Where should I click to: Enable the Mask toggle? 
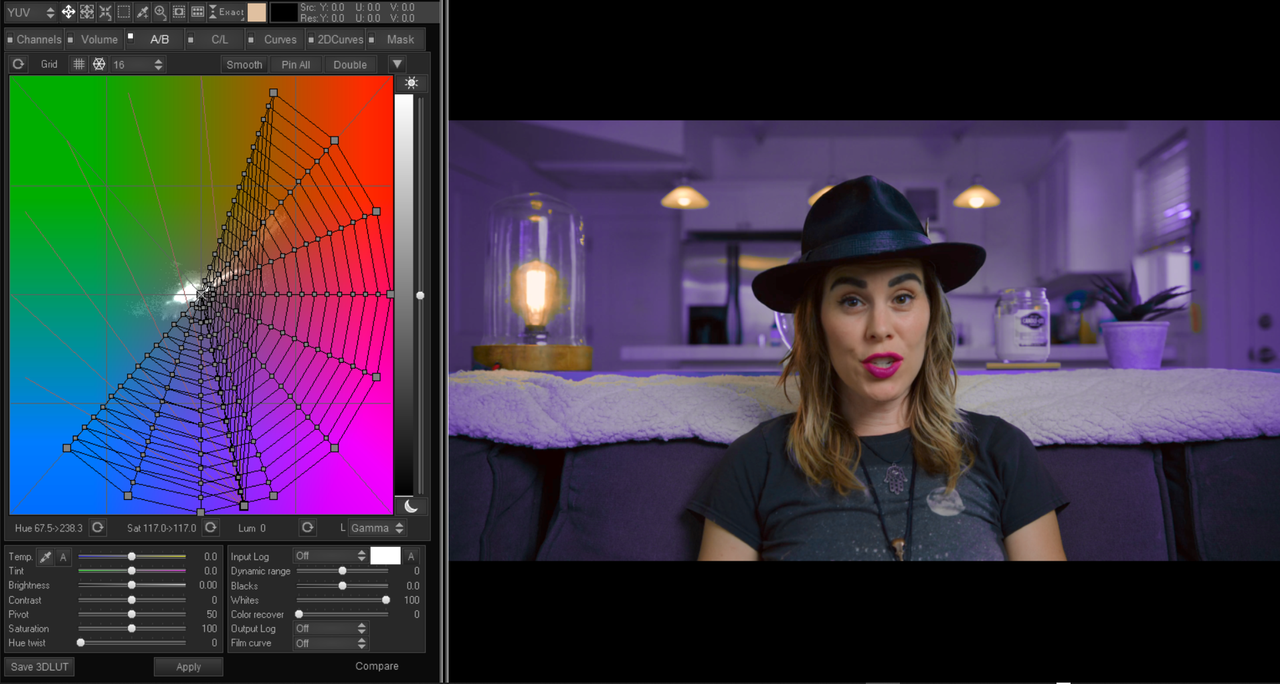(372, 40)
